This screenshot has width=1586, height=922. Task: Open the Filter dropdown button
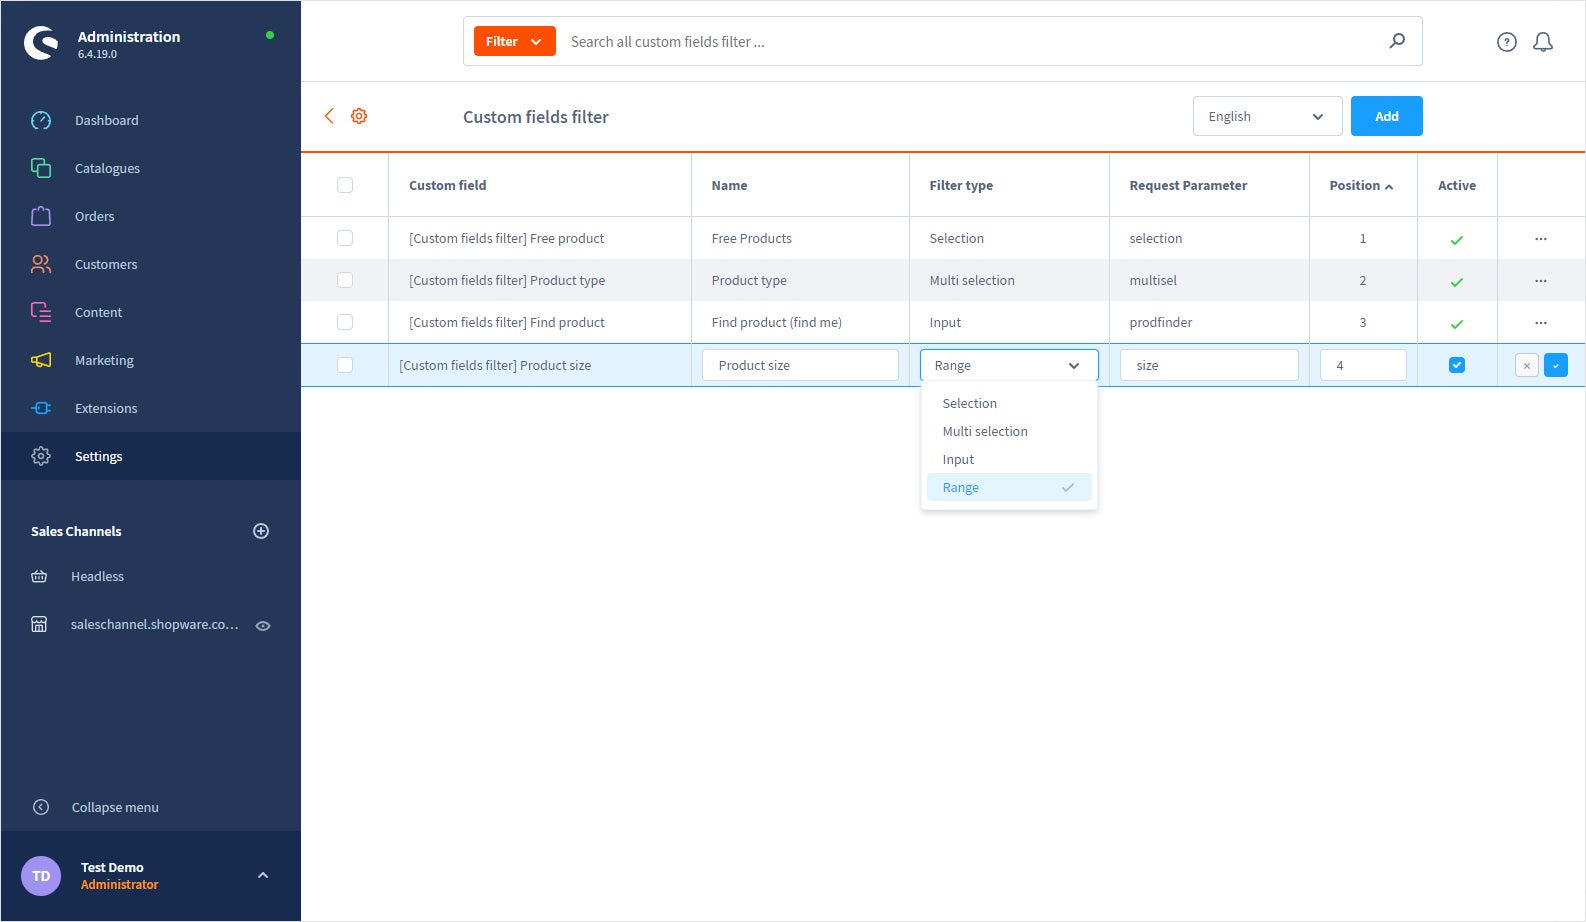514,41
